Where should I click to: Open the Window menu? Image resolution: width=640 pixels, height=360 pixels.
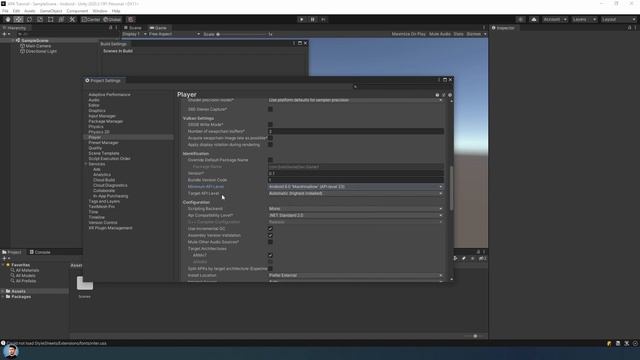coord(100,11)
